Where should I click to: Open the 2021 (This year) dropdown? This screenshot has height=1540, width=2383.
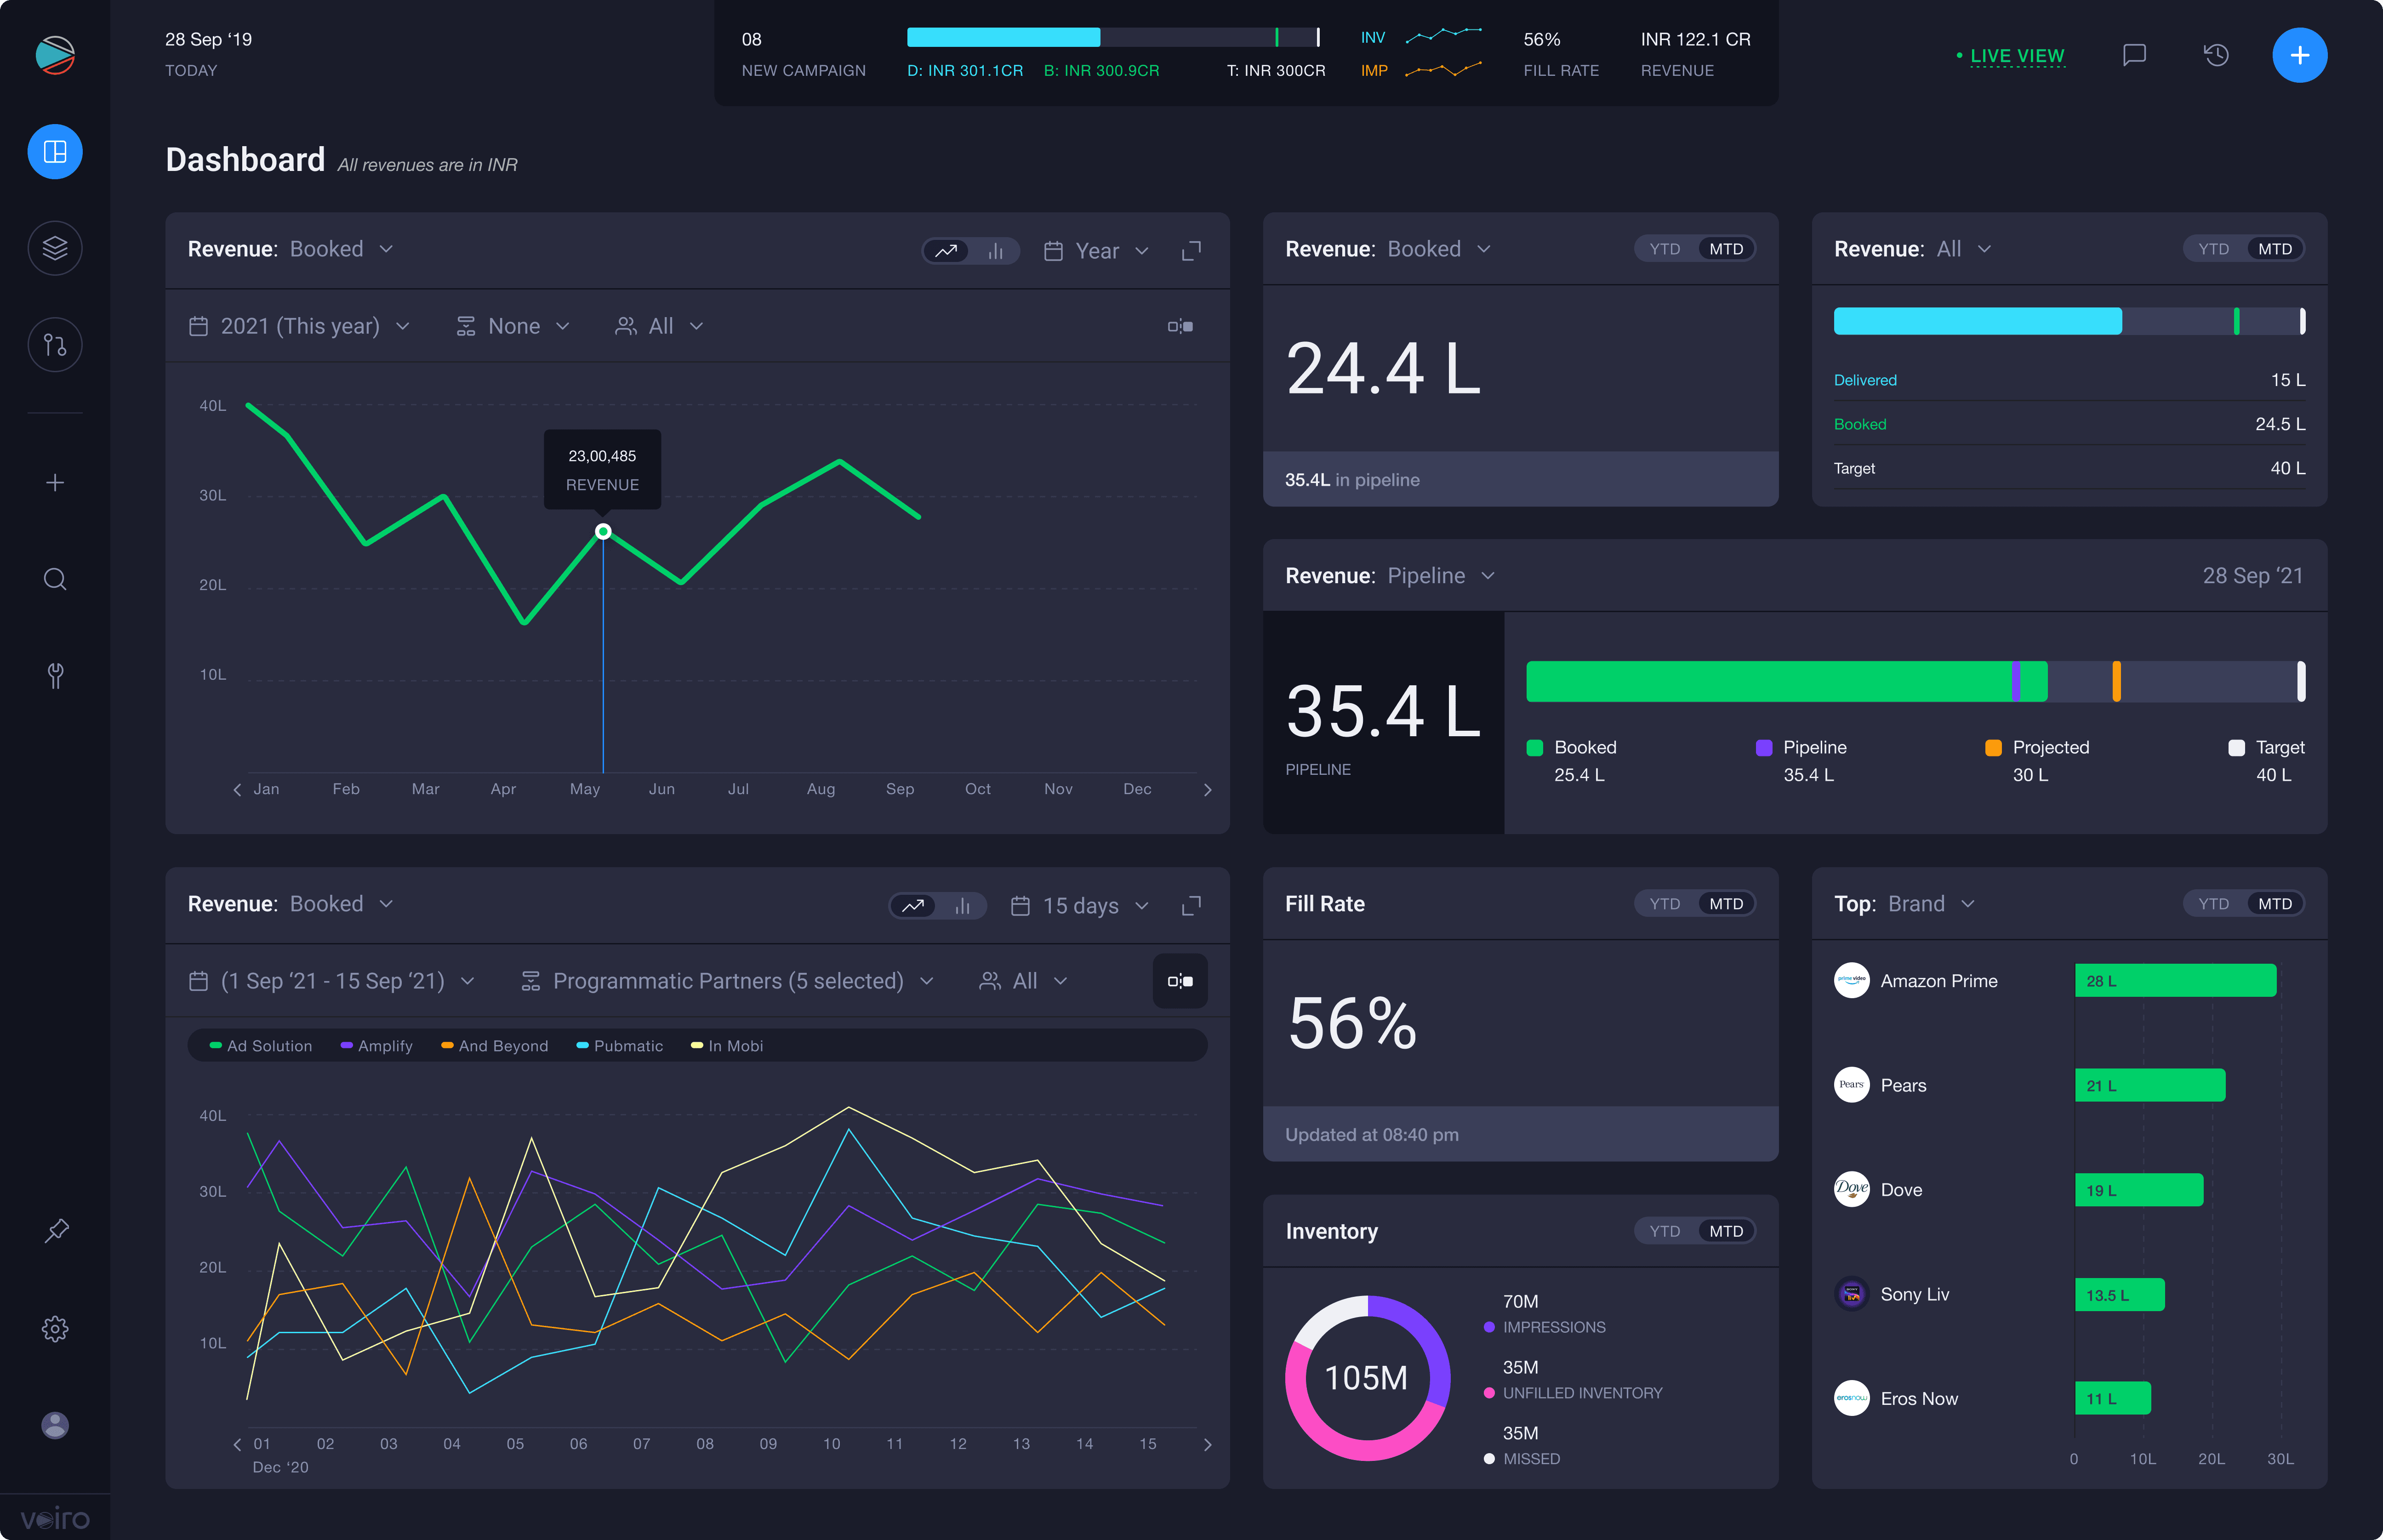click(300, 326)
